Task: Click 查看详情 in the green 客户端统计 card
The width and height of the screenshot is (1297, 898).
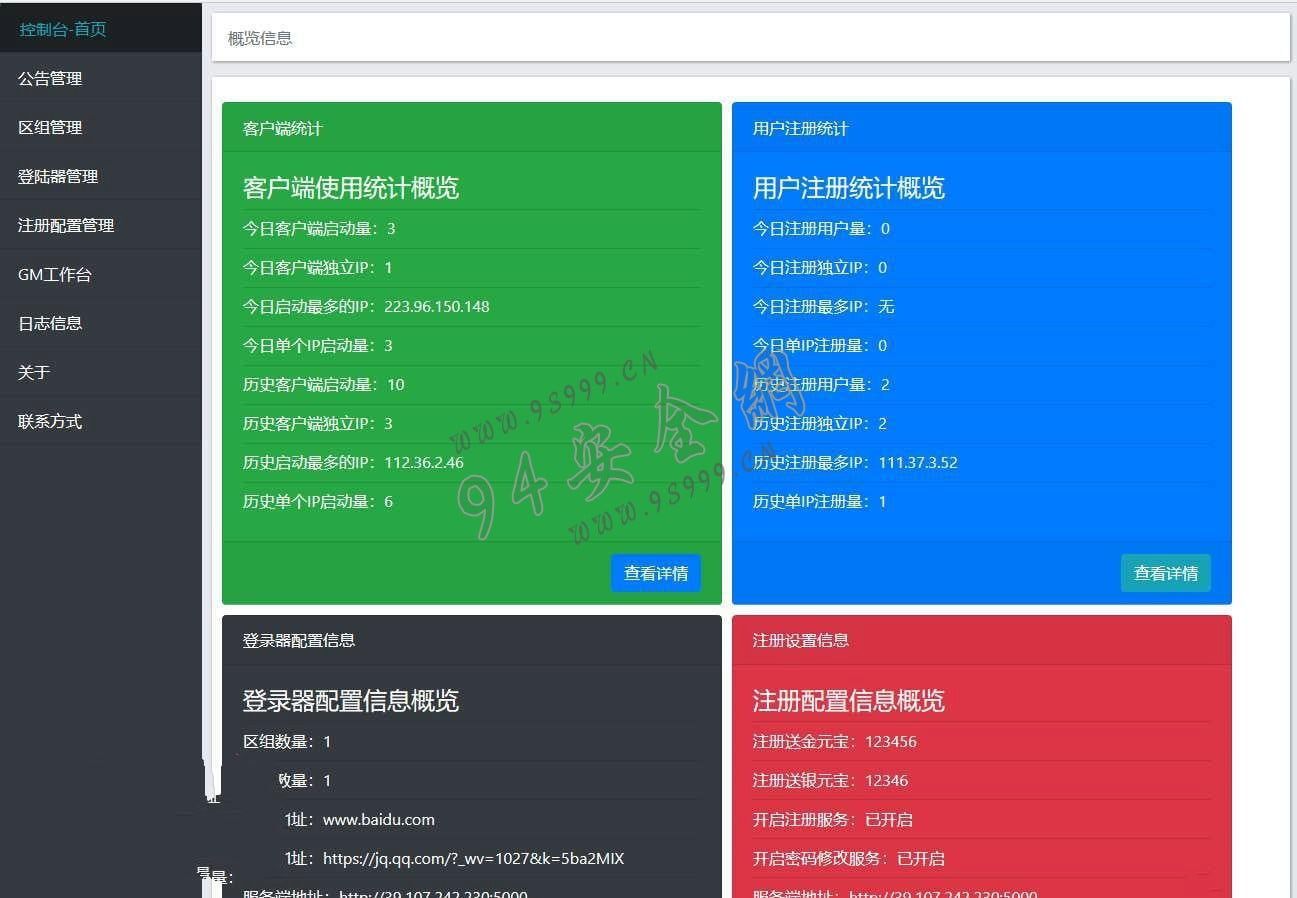Action: 656,573
